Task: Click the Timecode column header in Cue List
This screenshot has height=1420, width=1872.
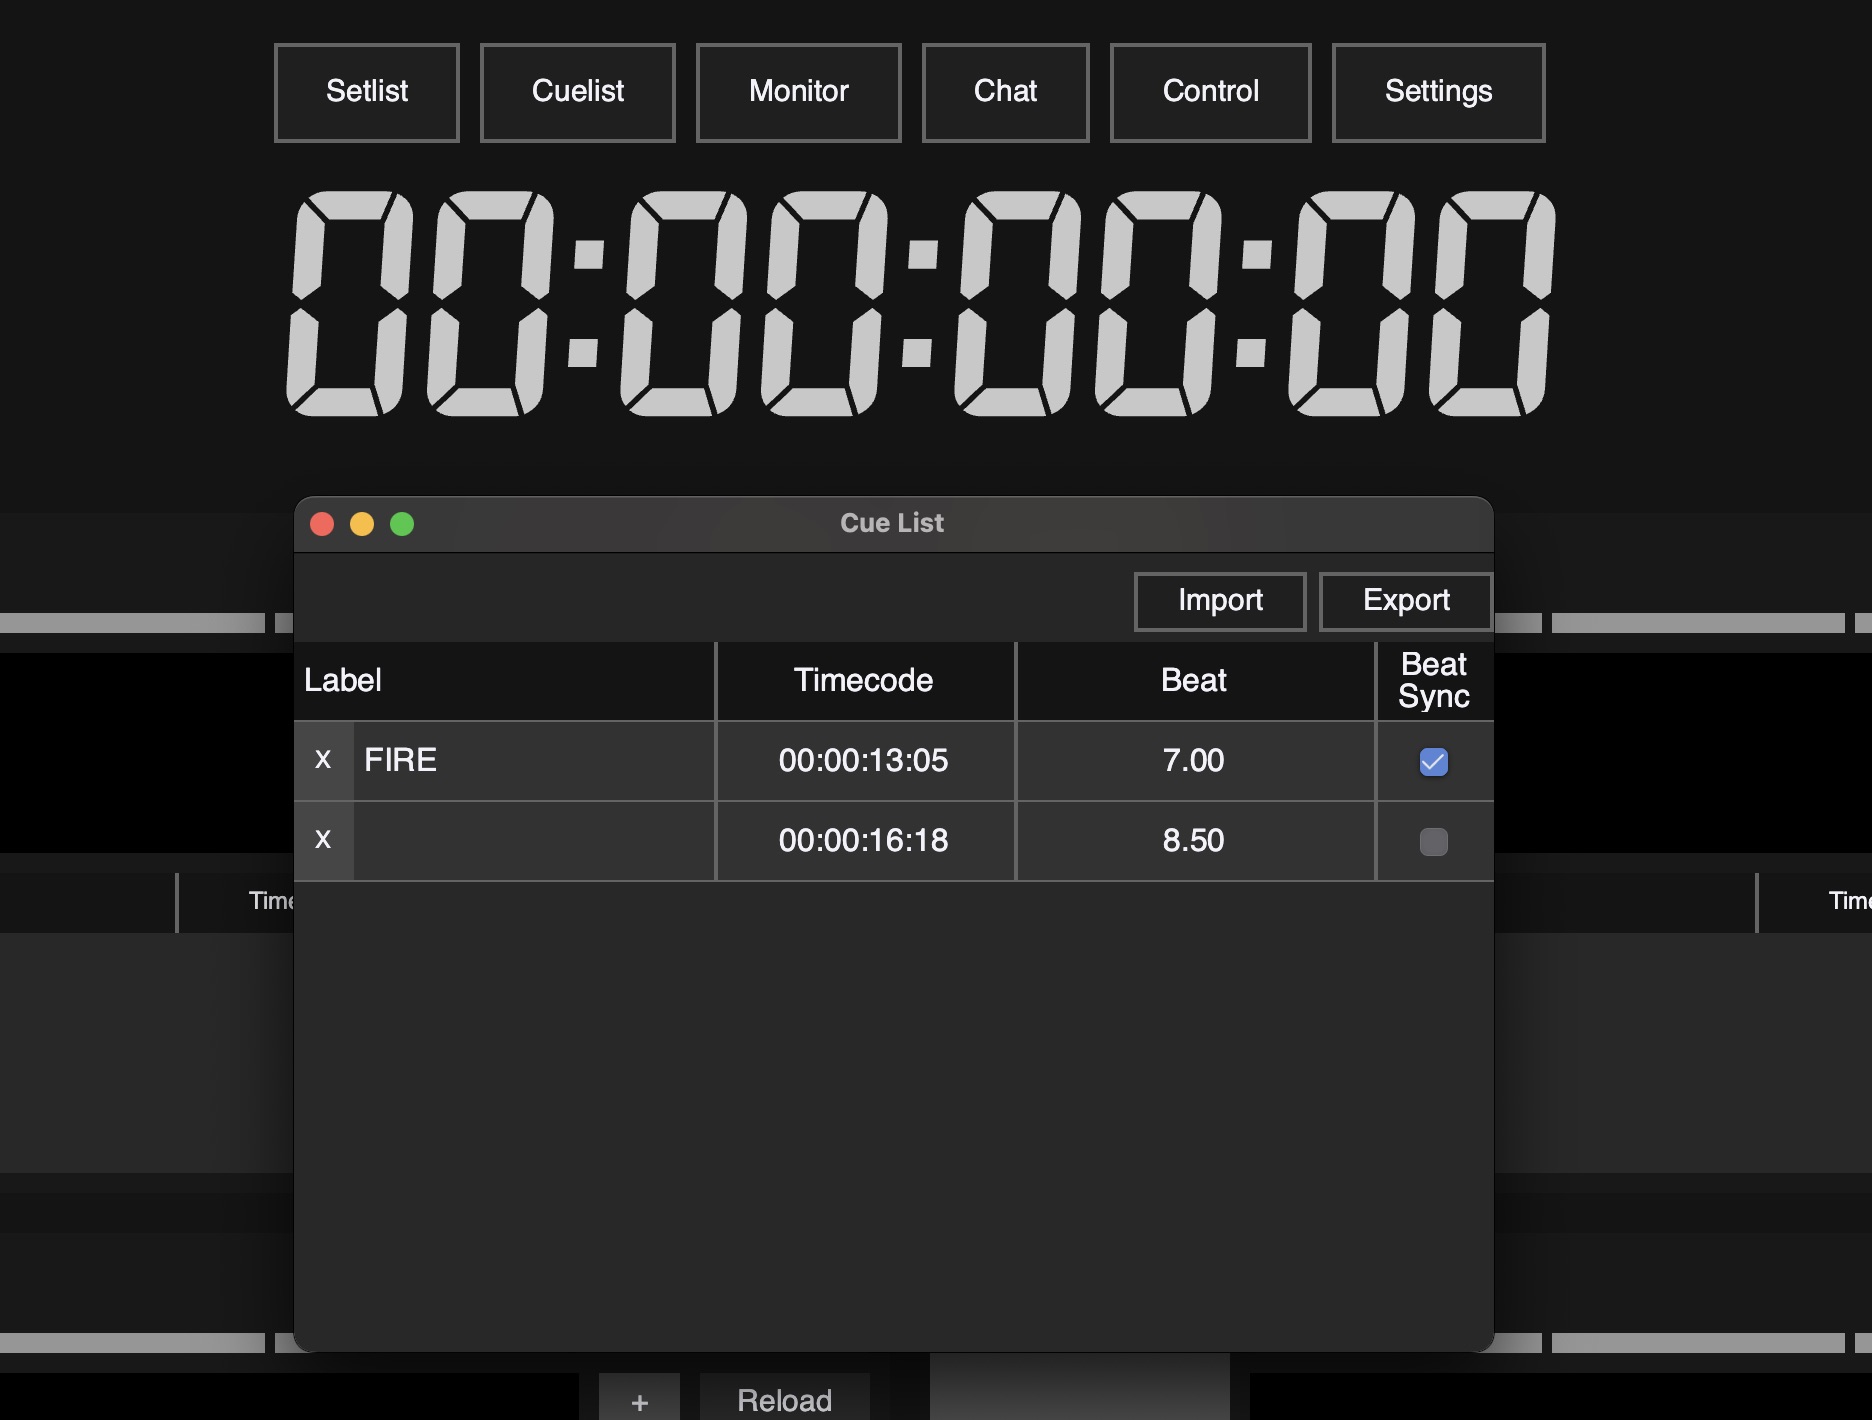Action: coord(865,681)
